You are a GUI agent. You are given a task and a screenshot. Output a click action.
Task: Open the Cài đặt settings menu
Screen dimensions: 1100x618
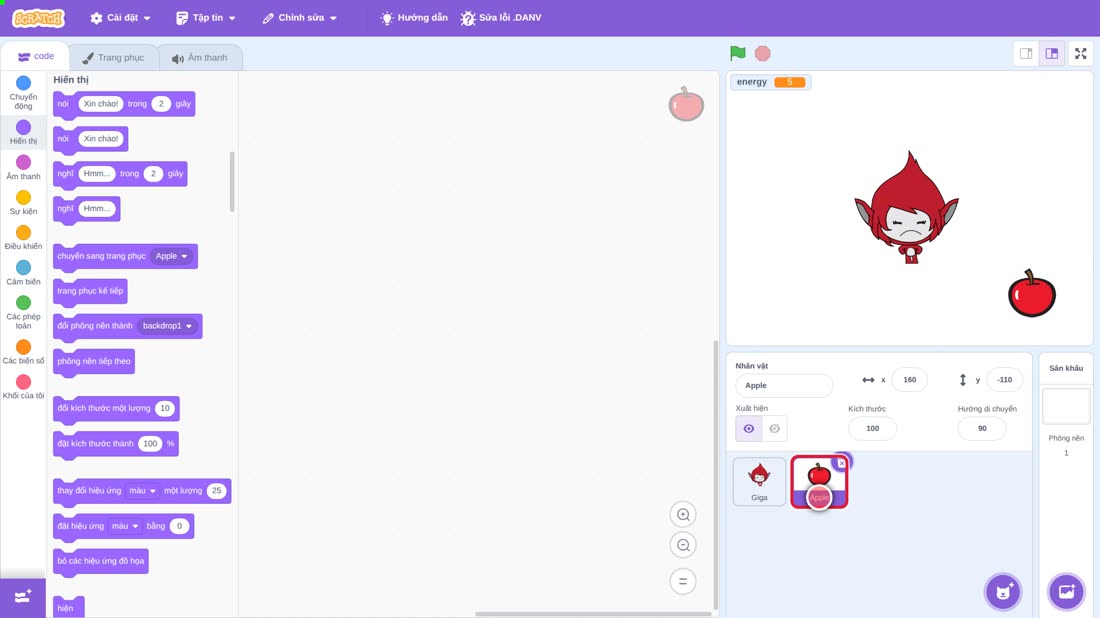click(x=121, y=18)
